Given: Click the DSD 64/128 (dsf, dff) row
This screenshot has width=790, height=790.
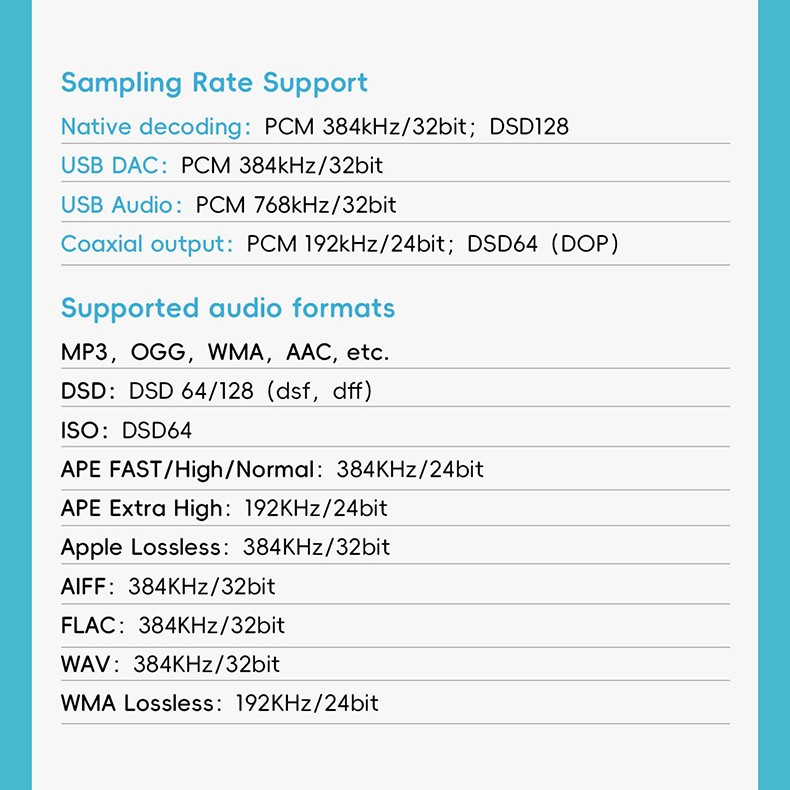Looking at the screenshot, I should (x=216, y=391).
